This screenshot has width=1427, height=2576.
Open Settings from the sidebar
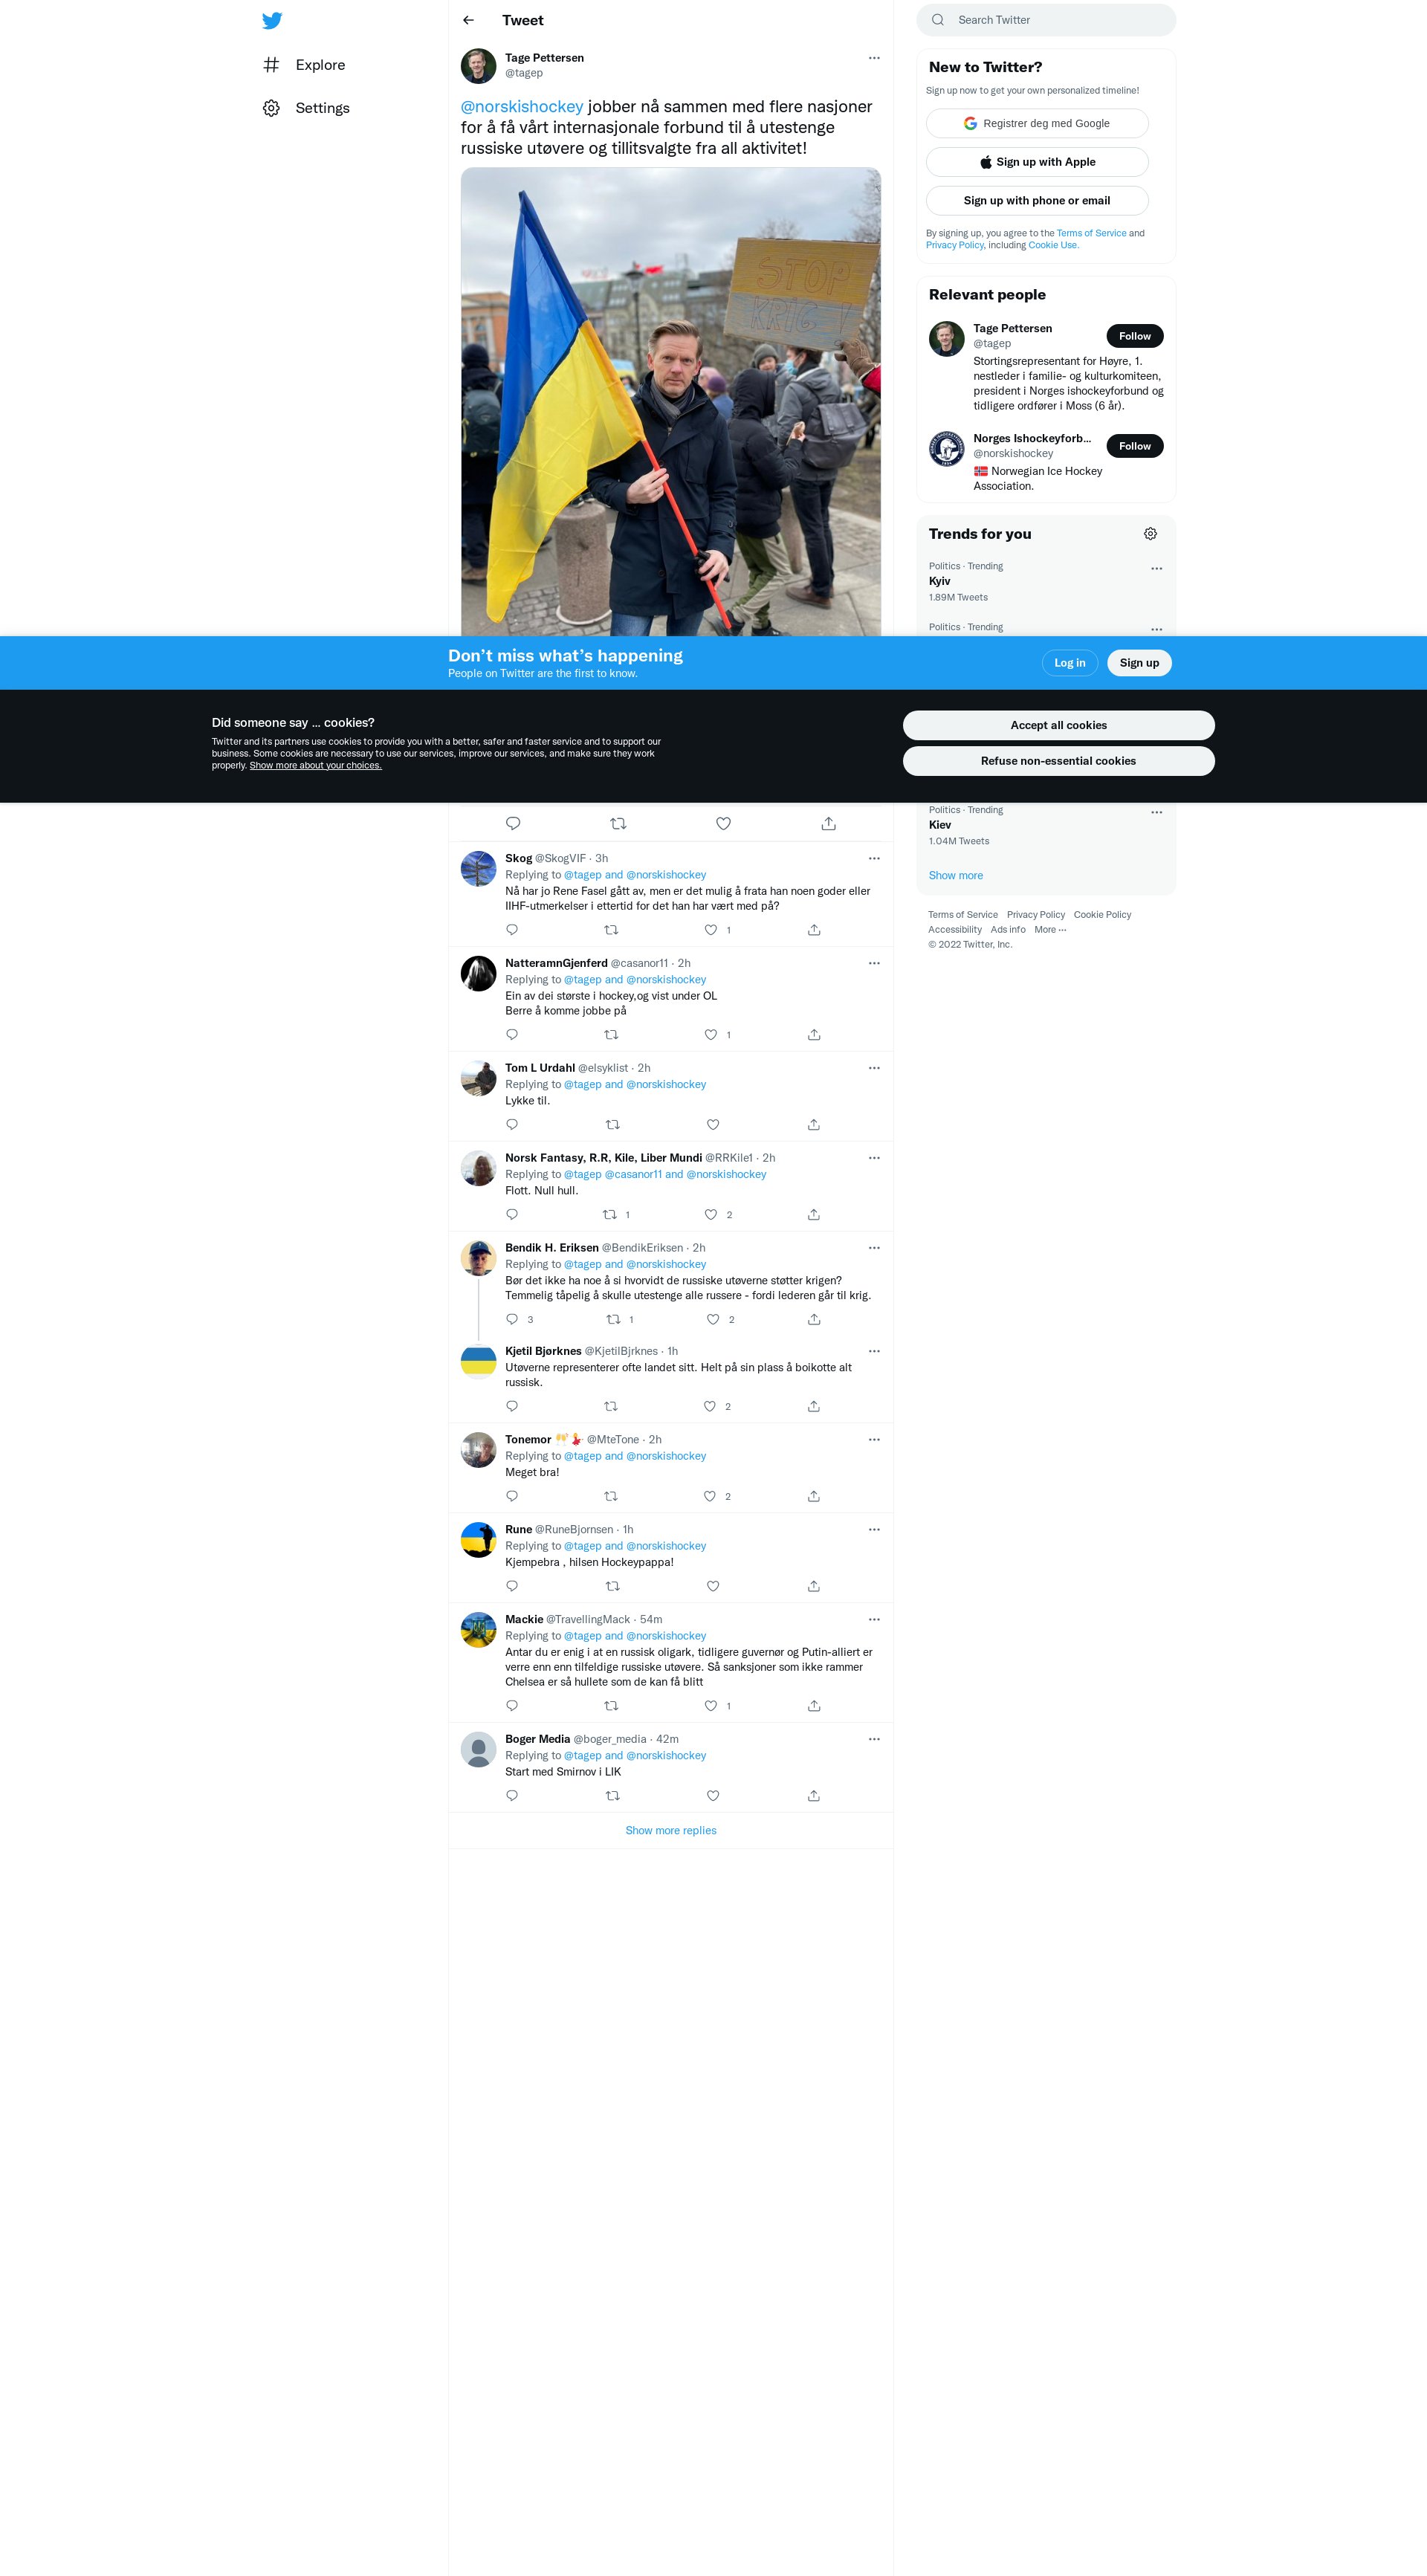(x=306, y=108)
